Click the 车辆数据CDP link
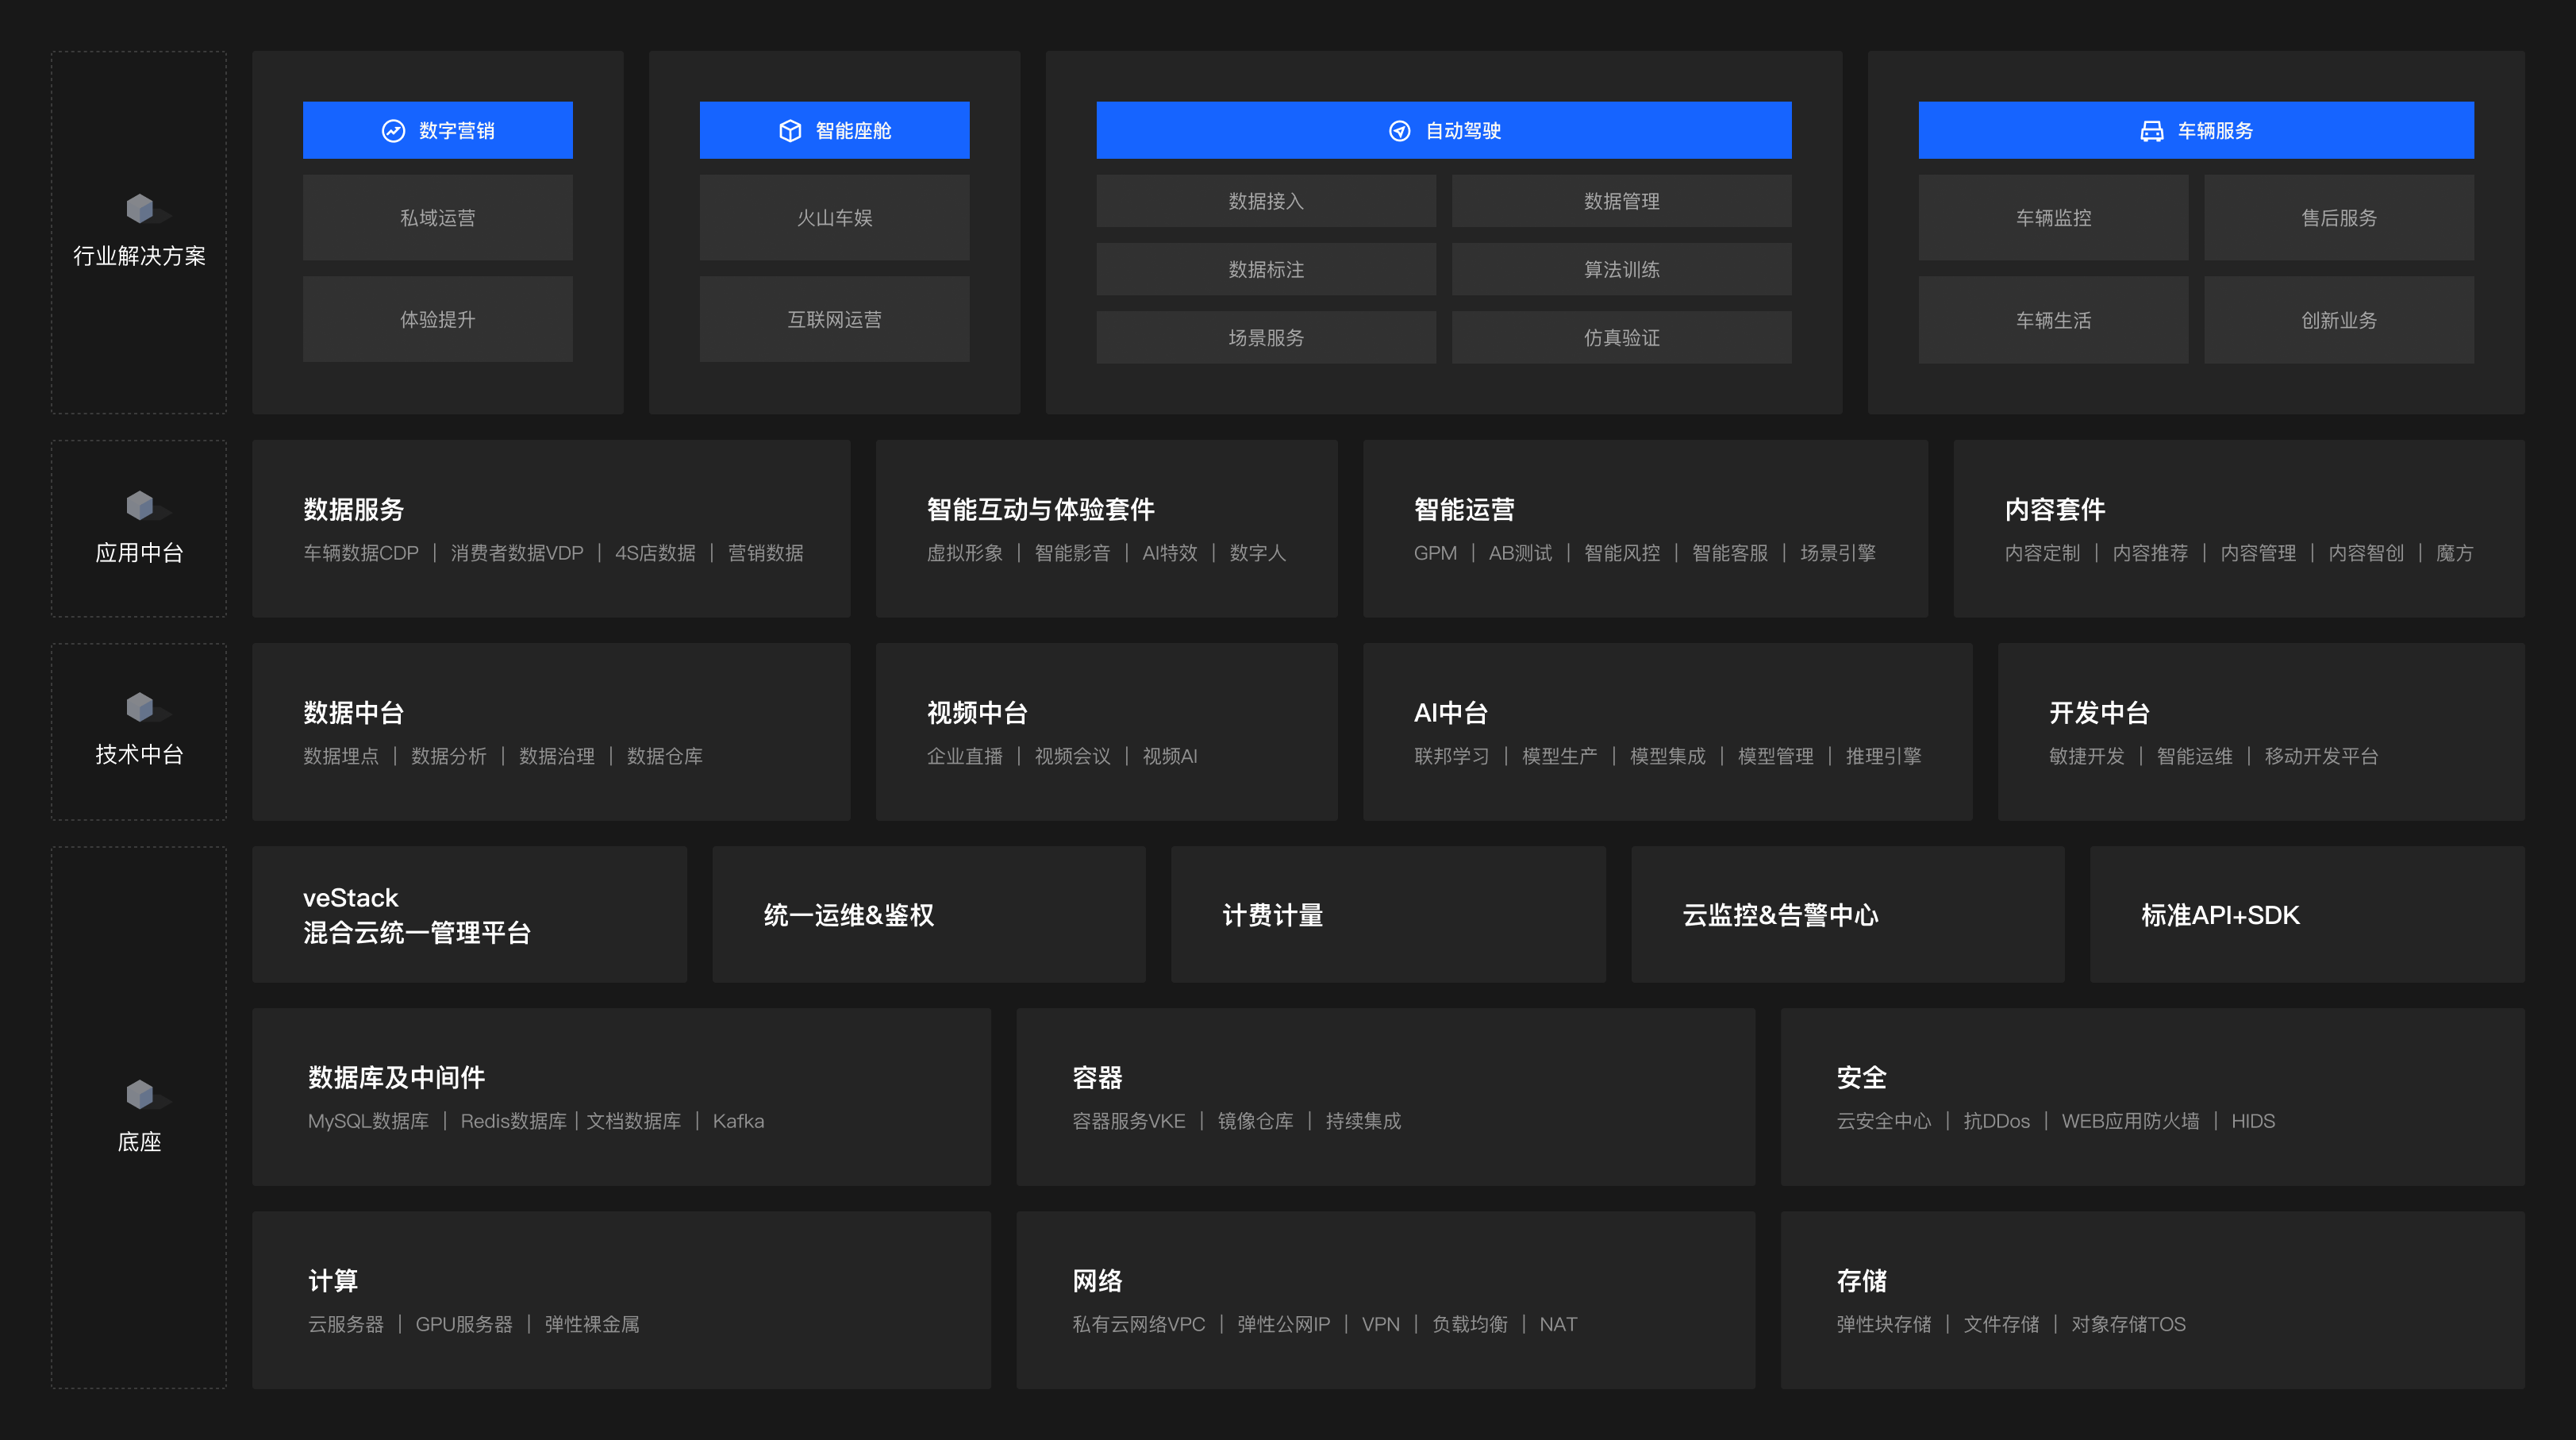The height and width of the screenshot is (1440, 2576). pos(361,553)
